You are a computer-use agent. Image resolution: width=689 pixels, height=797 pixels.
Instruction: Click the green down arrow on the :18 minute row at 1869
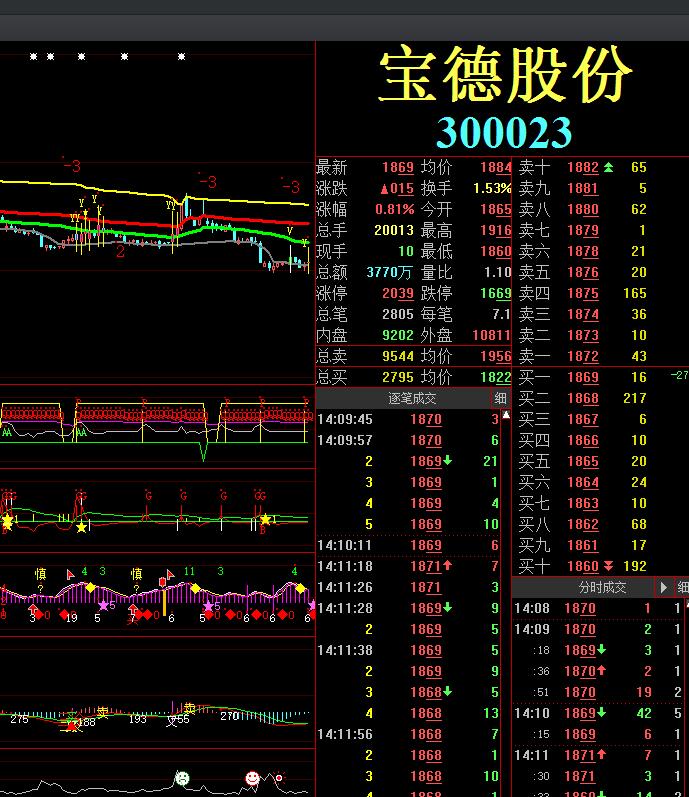click(x=601, y=649)
